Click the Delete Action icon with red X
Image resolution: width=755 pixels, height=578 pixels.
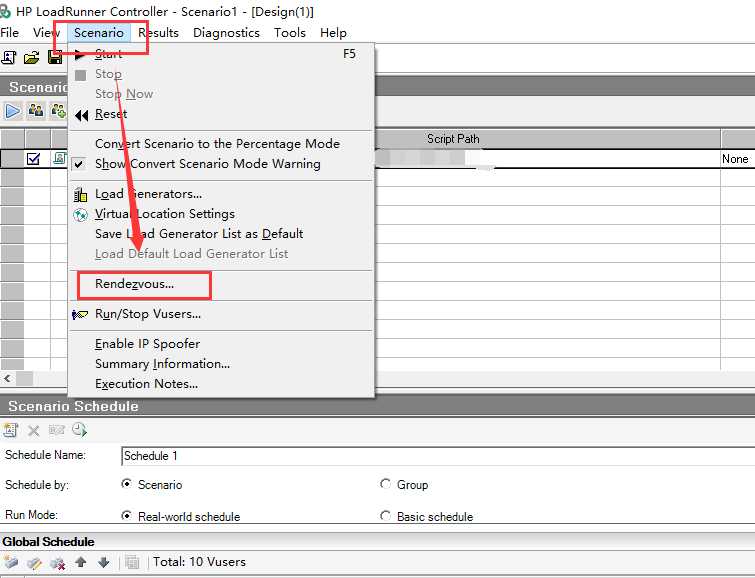point(57,562)
